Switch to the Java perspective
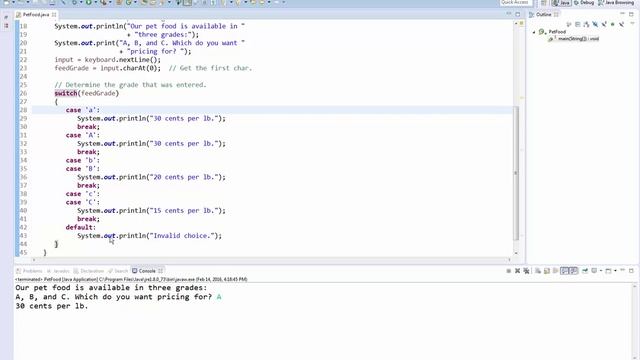Viewport: 640px width, 360px height. tap(561, 3)
